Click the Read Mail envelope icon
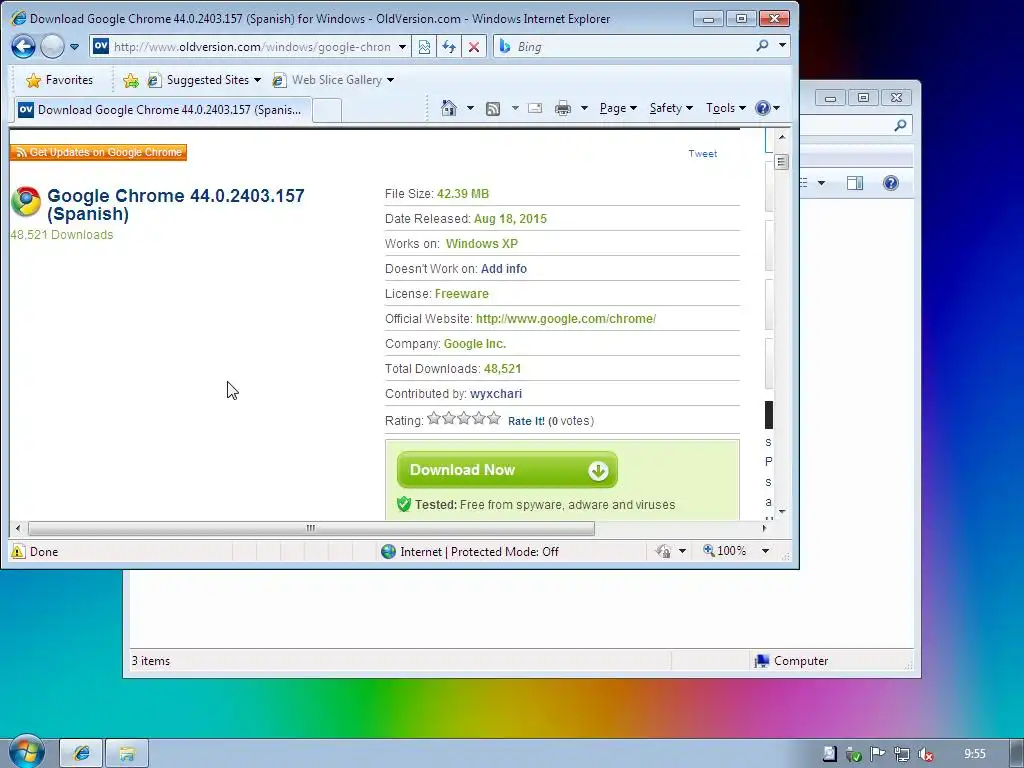The image size is (1024, 768). (x=536, y=108)
